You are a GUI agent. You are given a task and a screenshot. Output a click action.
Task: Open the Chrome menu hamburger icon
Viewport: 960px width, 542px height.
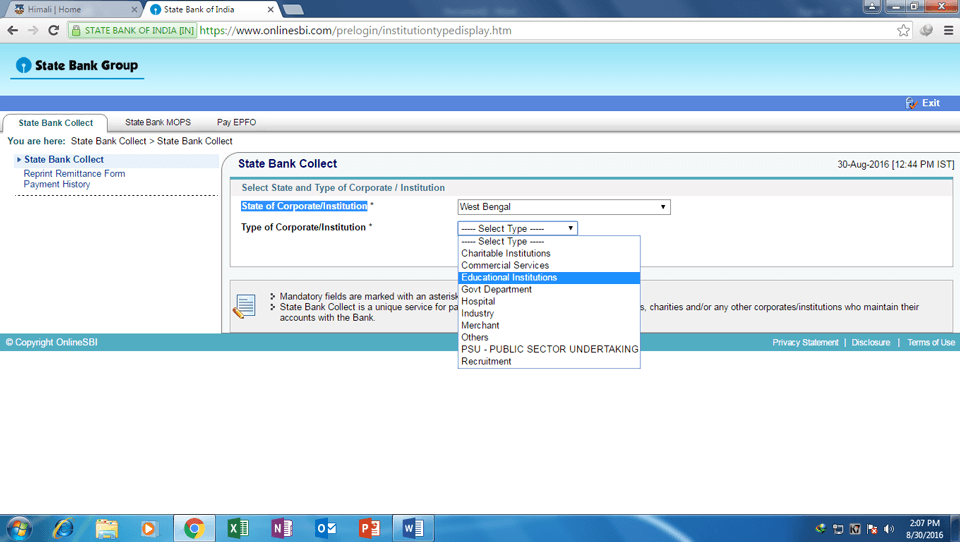point(948,31)
